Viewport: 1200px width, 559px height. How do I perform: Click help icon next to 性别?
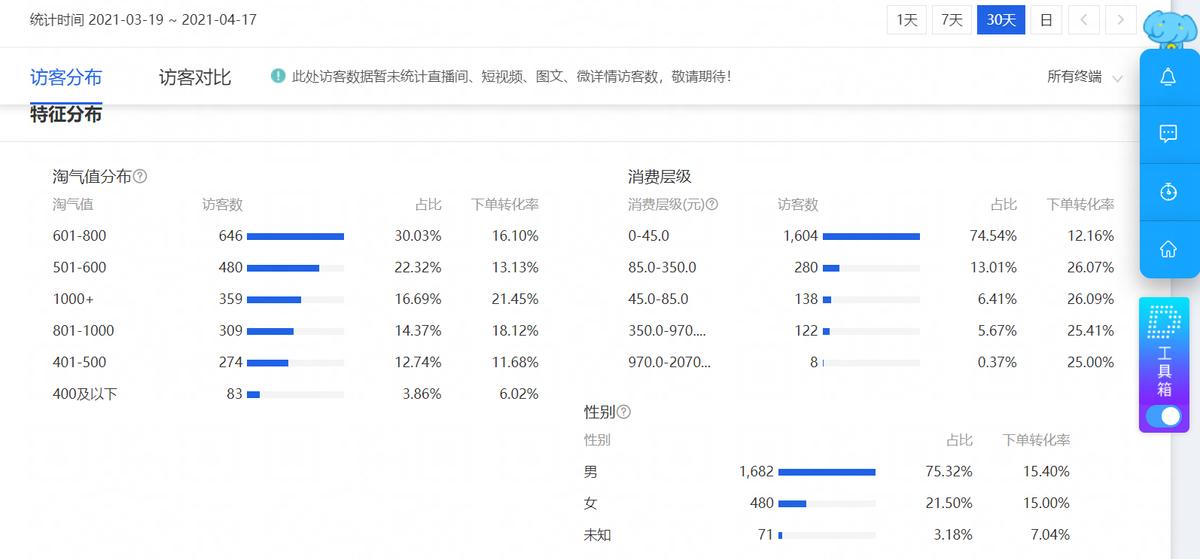coord(624,412)
